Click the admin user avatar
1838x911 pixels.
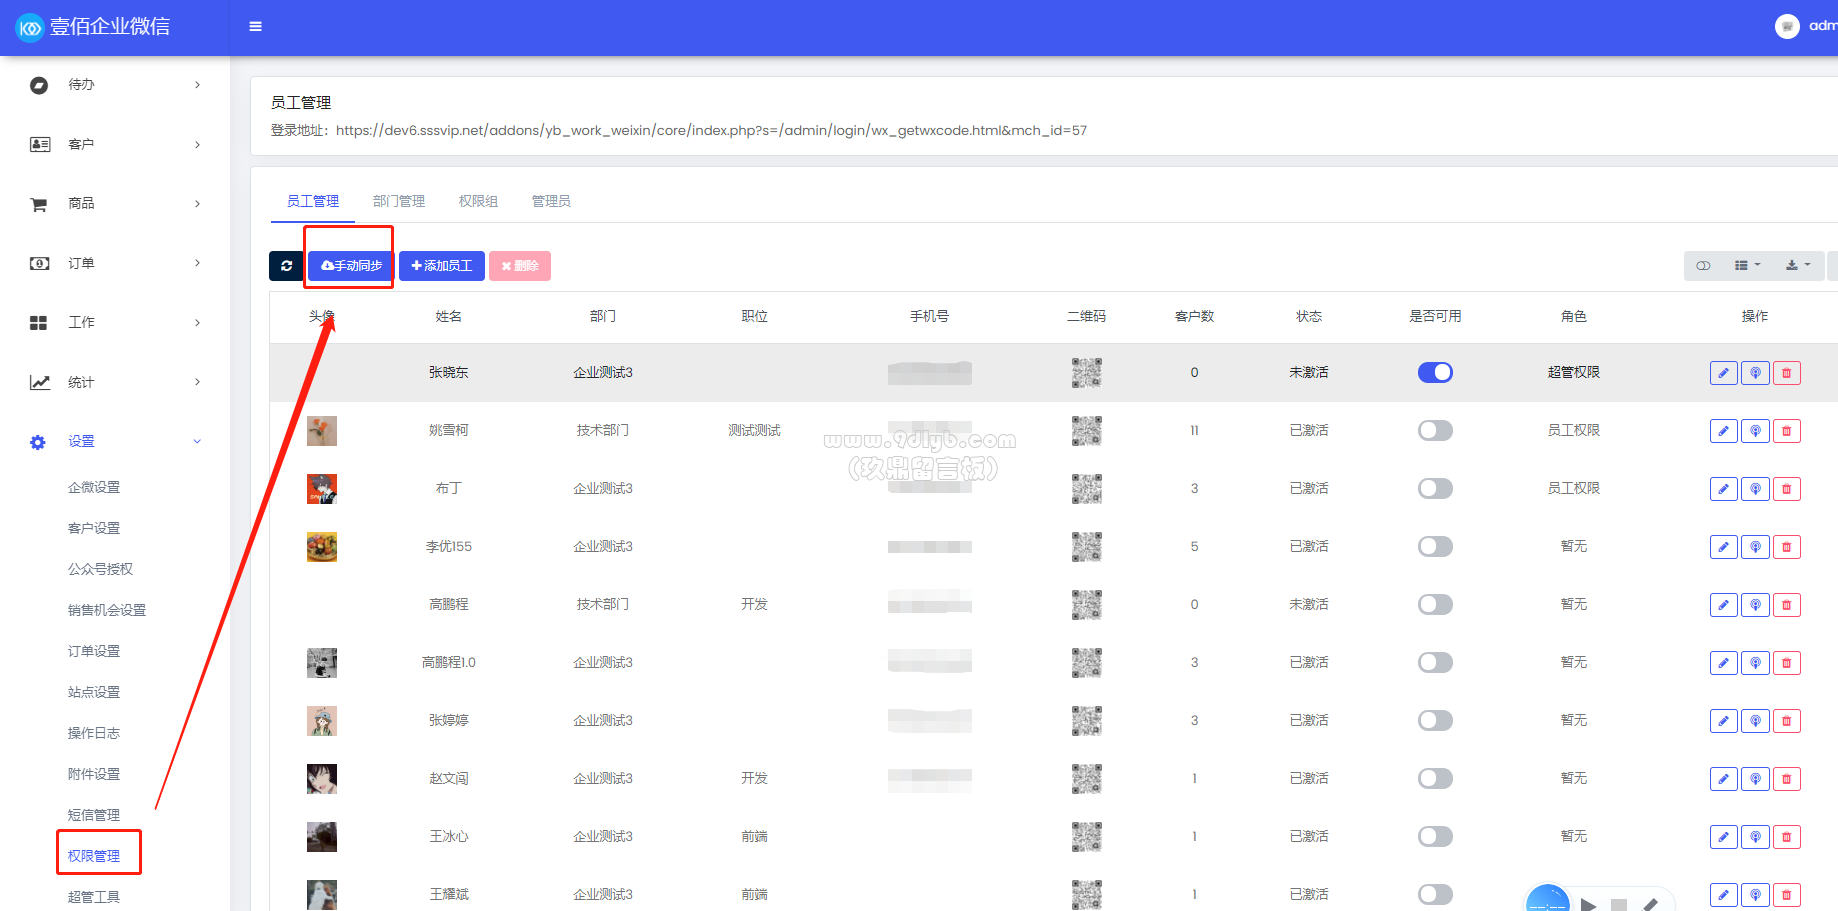pyautogui.click(x=1787, y=27)
